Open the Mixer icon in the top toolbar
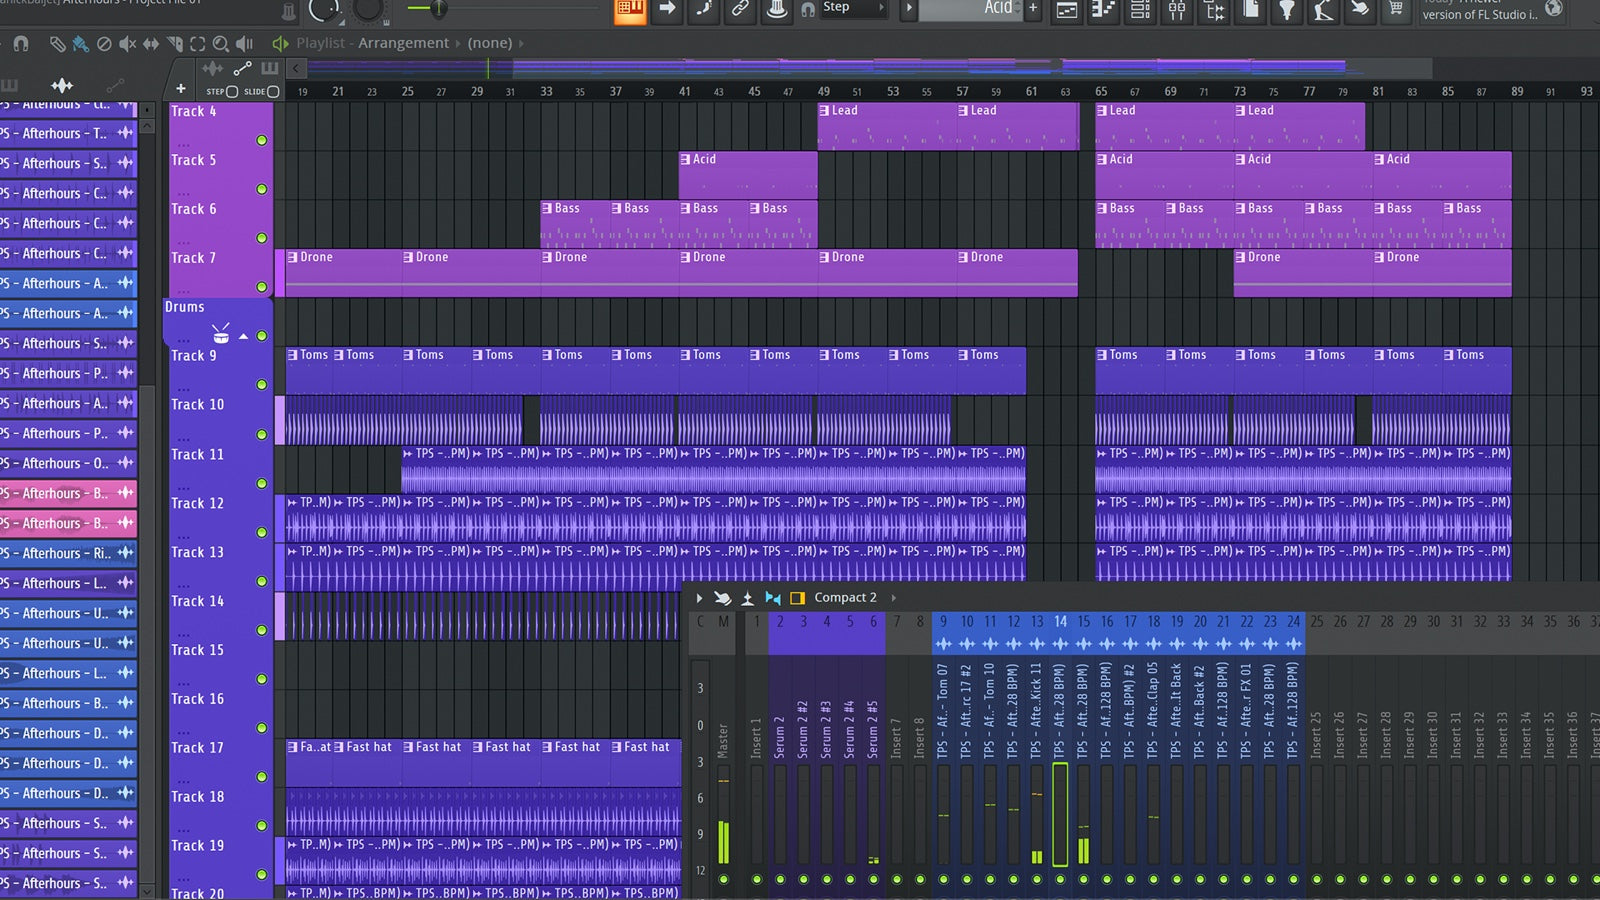The height and width of the screenshot is (900, 1600). click(1177, 10)
